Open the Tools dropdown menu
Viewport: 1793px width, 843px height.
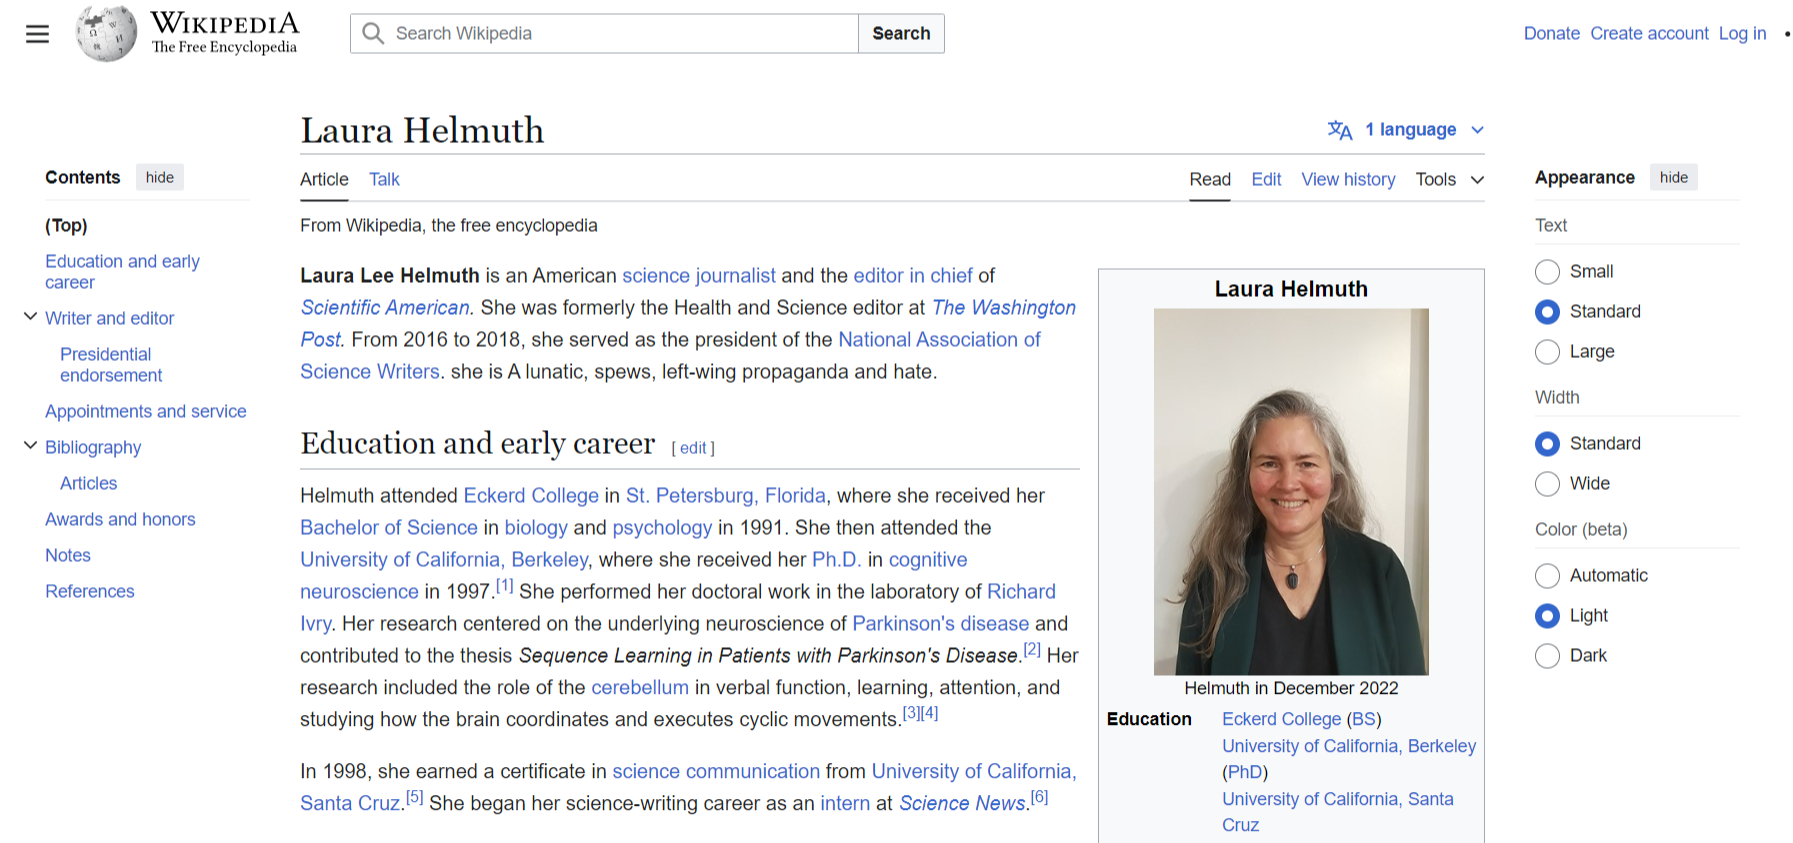tap(1449, 180)
